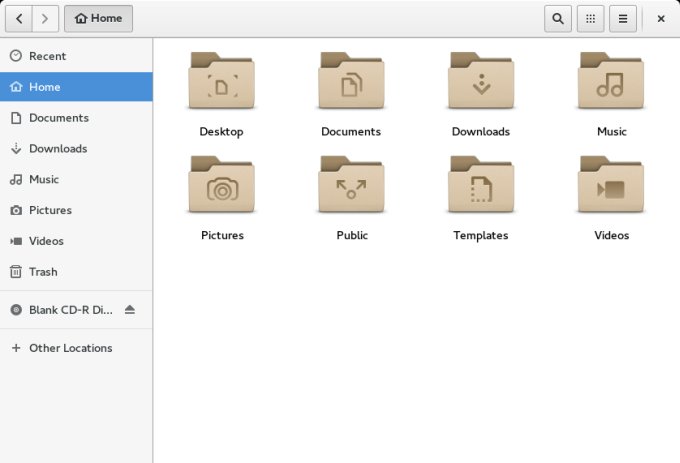Eject the Blank CD-R disc

pyautogui.click(x=129, y=310)
